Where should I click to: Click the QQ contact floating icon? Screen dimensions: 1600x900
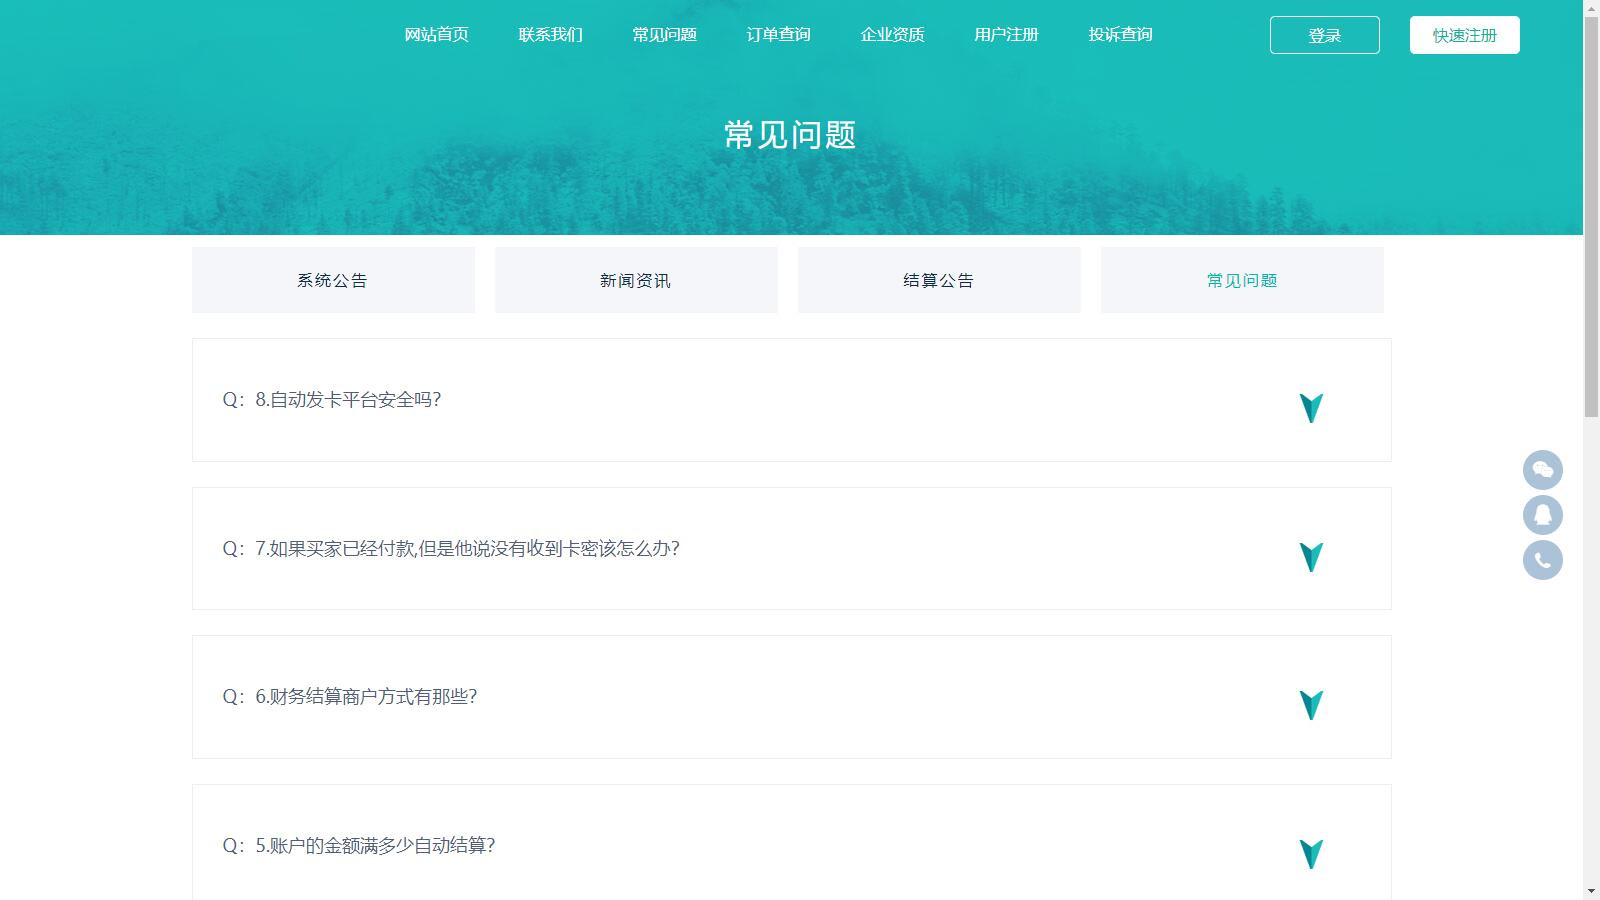[1542, 515]
